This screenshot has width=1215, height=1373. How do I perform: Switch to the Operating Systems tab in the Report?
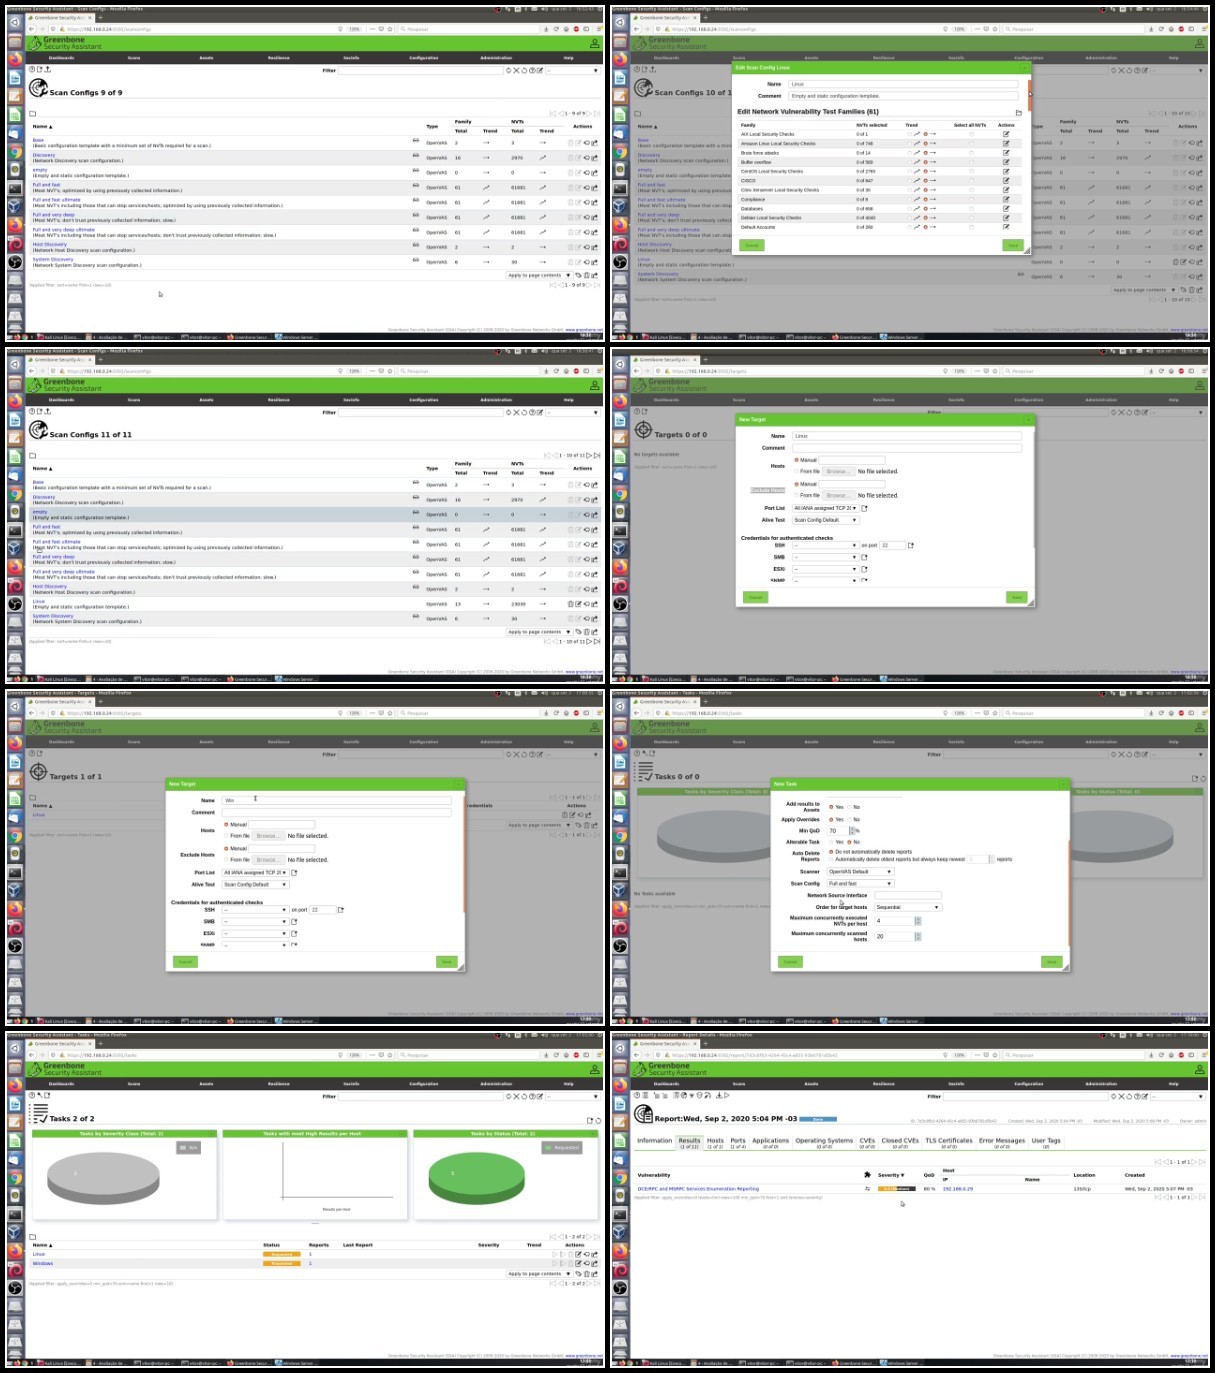824,1143
